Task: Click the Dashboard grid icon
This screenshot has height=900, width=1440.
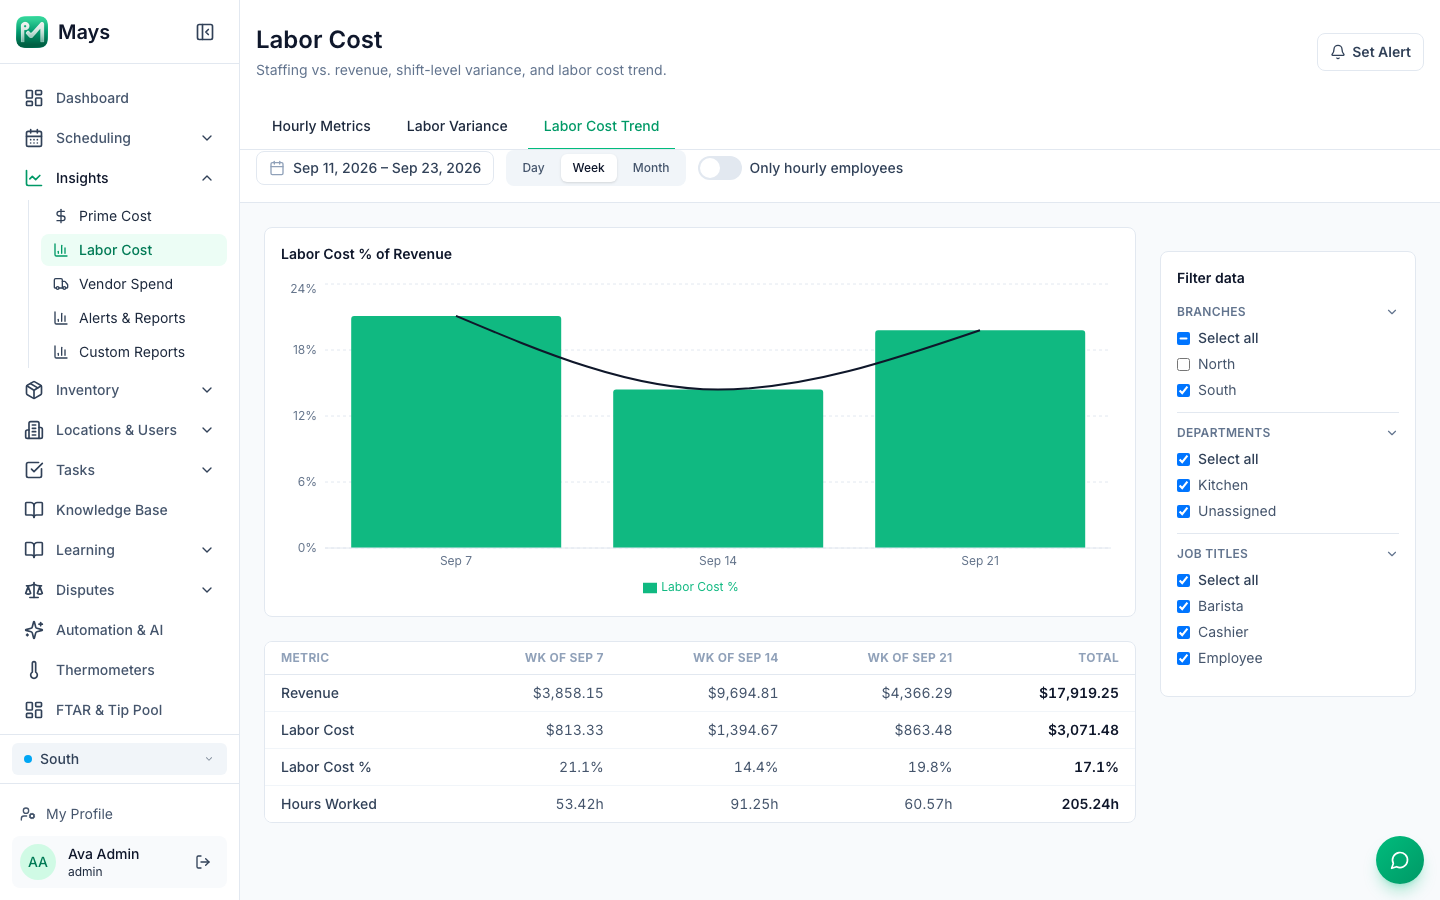Action: pyautogui.click(x=34, y=98)
